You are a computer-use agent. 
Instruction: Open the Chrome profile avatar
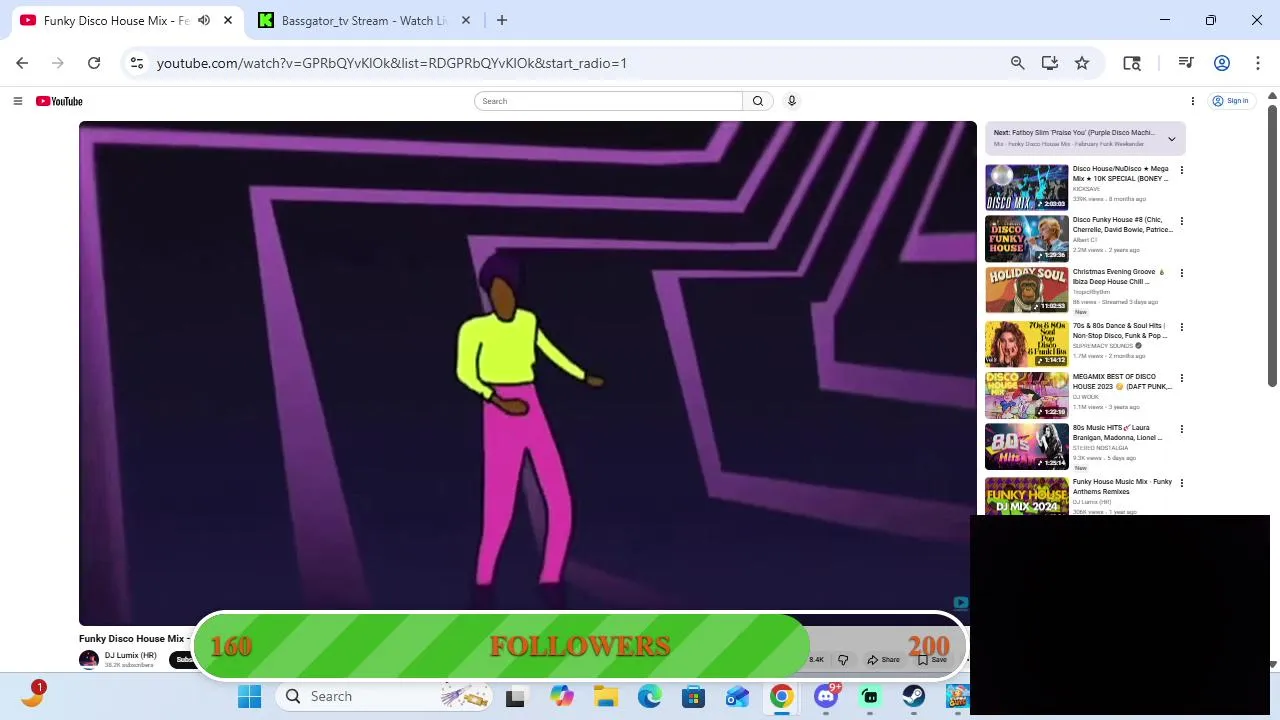[x=1221, y=63]
